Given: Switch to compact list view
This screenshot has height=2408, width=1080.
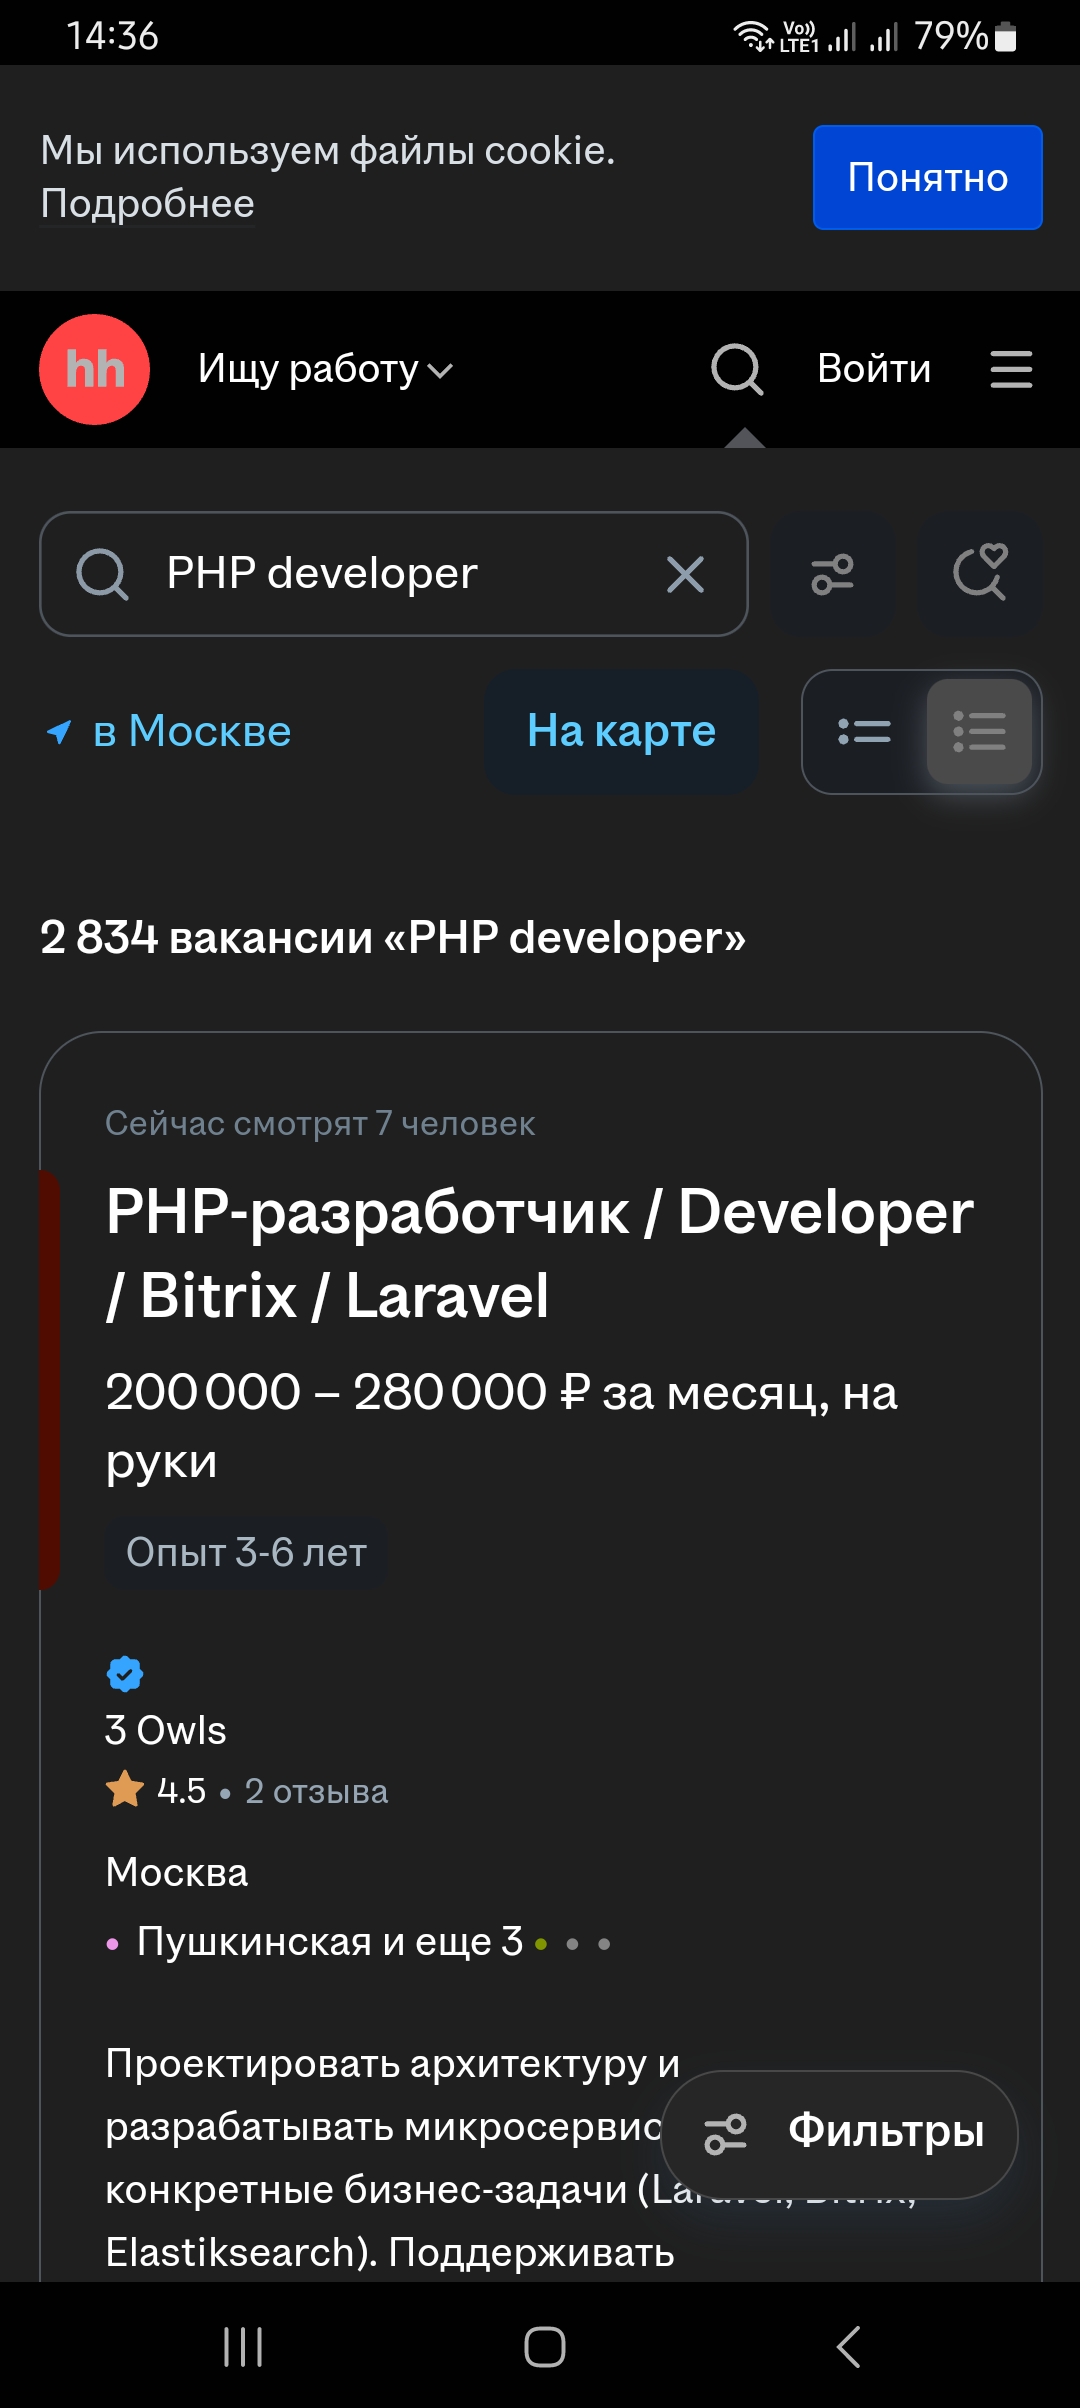Looking at the screenshot, I should [864, 732].
